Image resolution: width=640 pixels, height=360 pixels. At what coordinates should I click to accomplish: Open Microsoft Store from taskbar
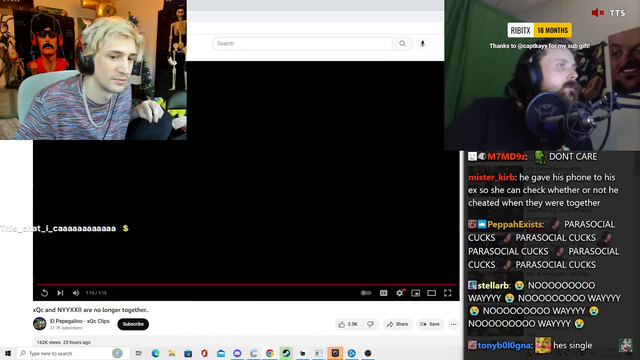point(188,353)
